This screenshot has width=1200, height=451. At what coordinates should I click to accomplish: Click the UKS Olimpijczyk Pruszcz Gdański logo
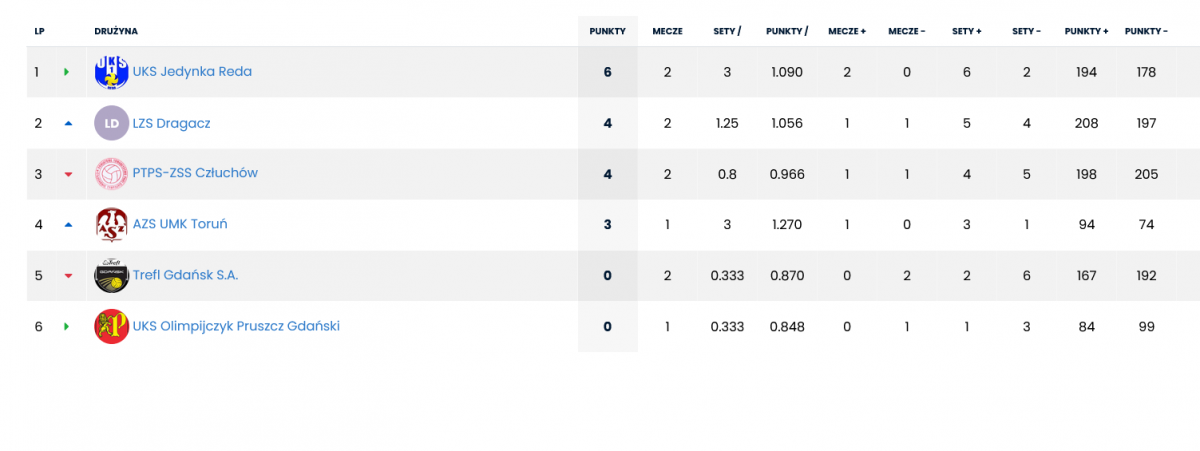[x=111, y=326]
